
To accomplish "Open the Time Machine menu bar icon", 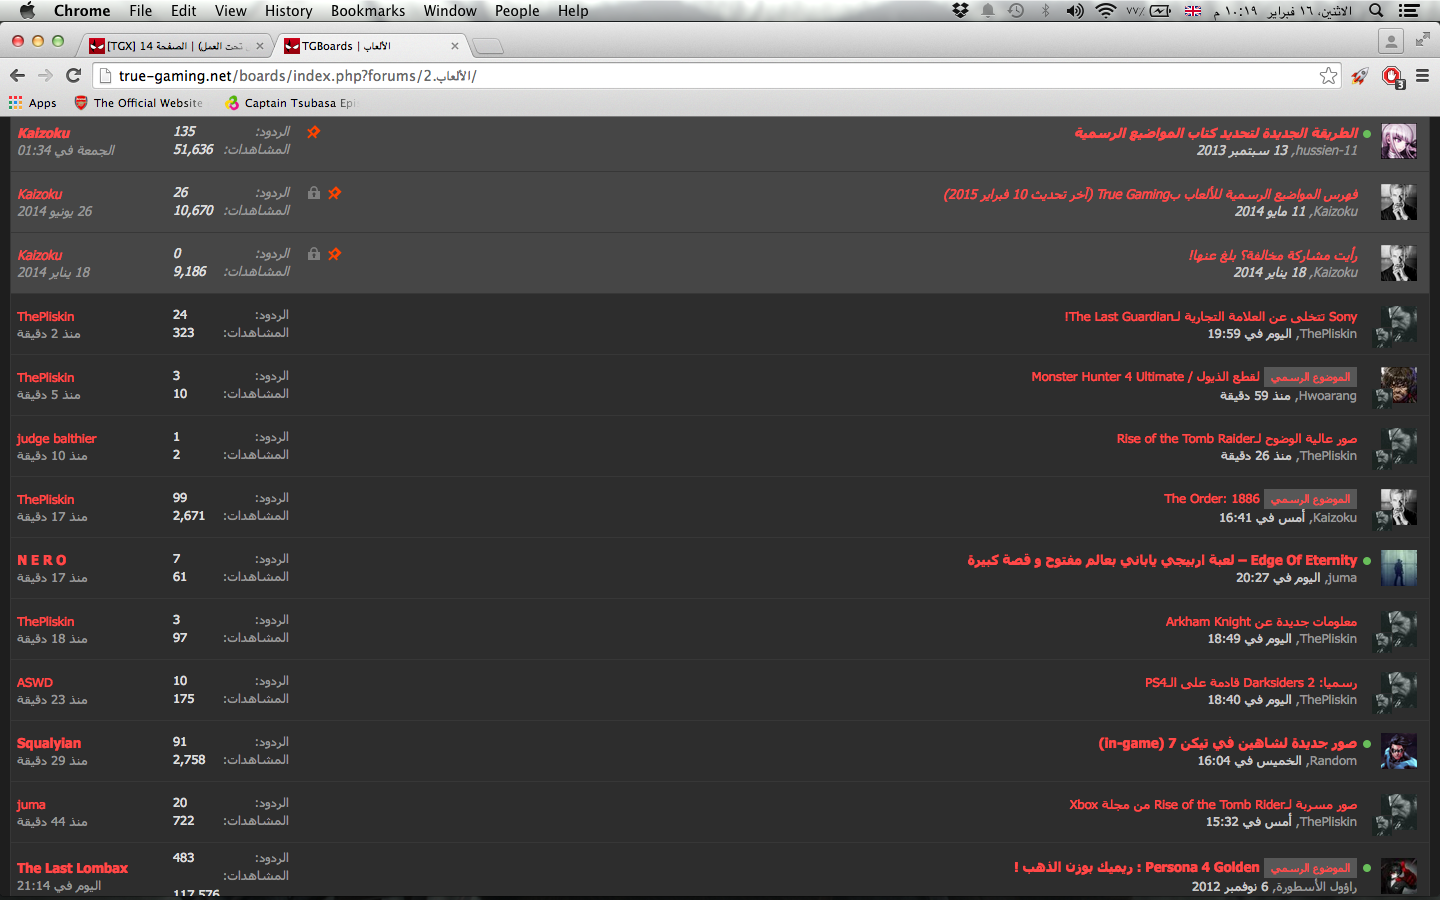I will tap(1016, 11).
